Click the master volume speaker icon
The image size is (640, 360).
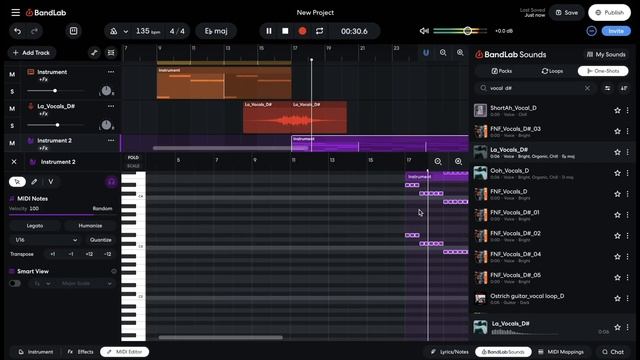pyautogui.click(x=424, y=31)
